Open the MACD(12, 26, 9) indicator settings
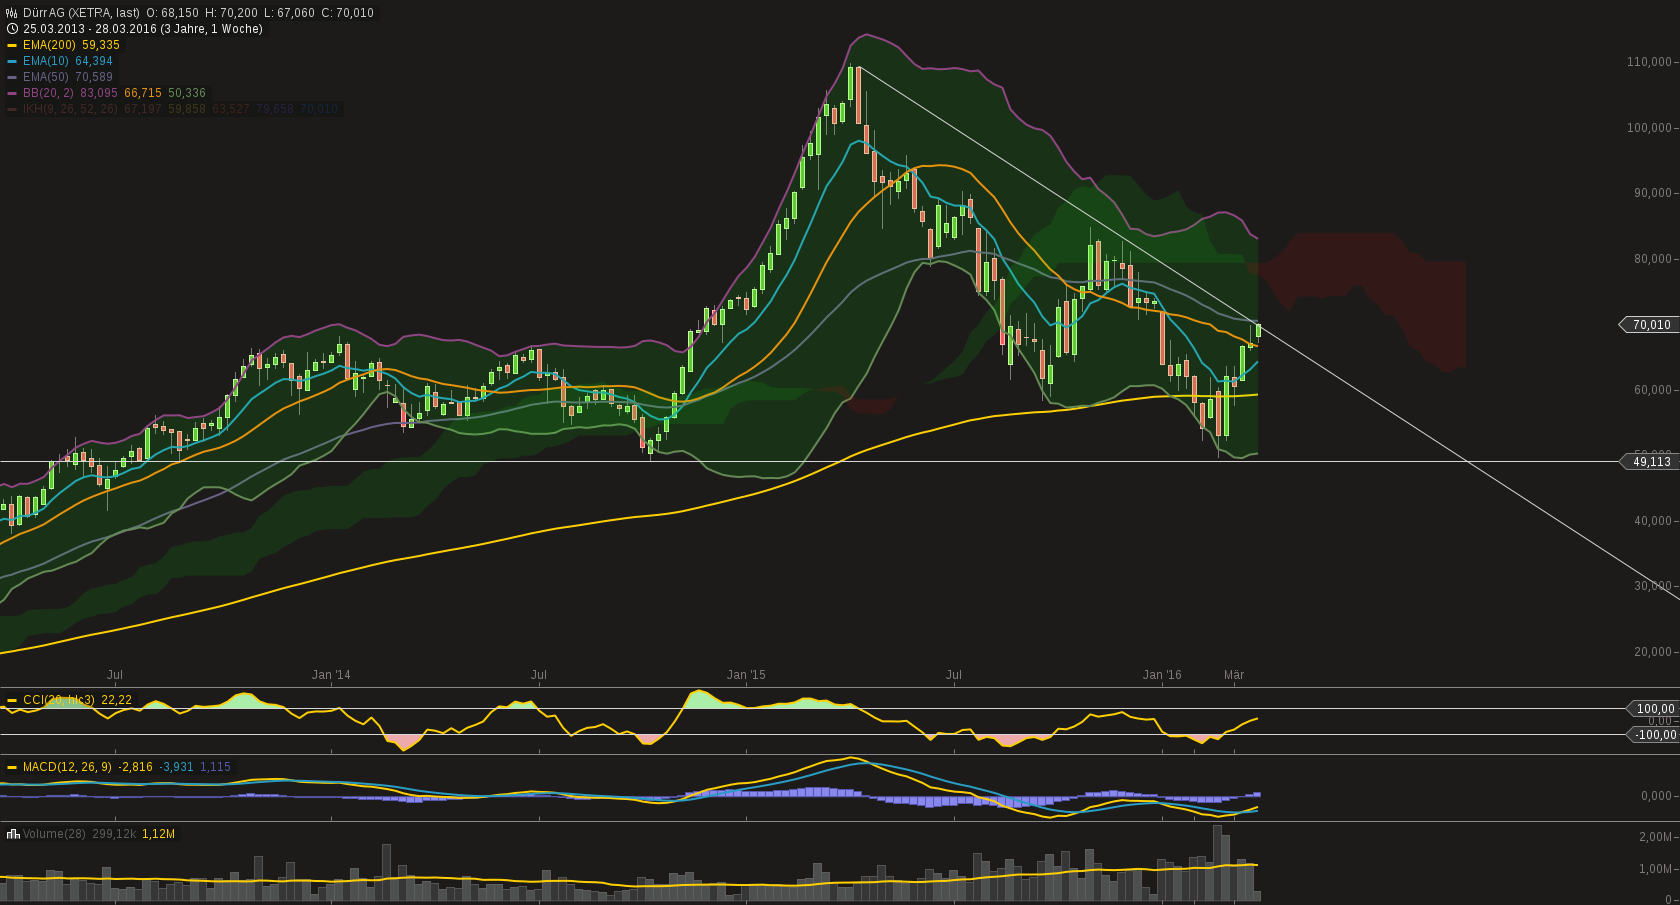This screenshot has height=905, width=1680. click(x=67, y=767)
